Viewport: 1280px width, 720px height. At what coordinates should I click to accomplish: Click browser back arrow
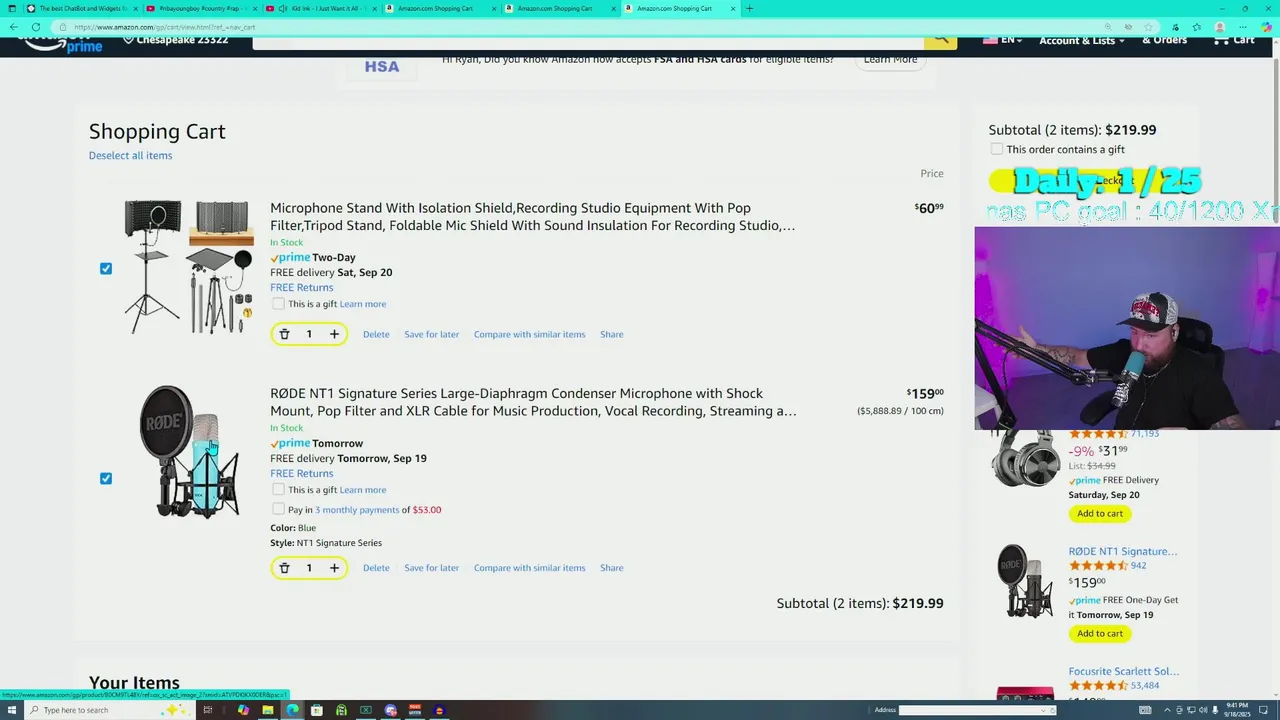pyautogui.click(x=14, y=27)
